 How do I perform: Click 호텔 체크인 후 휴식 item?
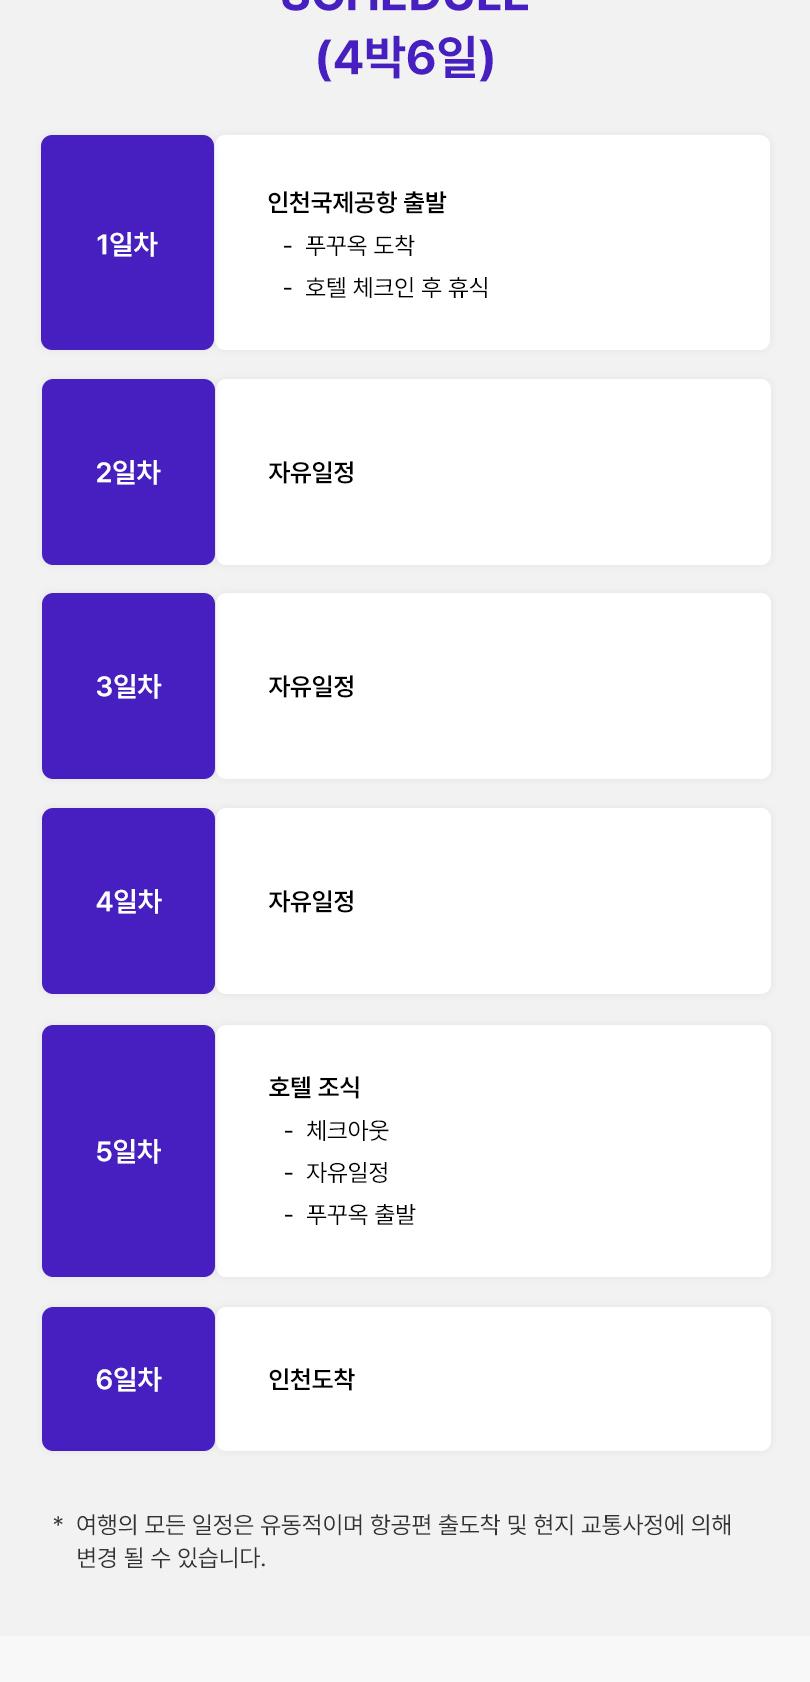point(397,287)
